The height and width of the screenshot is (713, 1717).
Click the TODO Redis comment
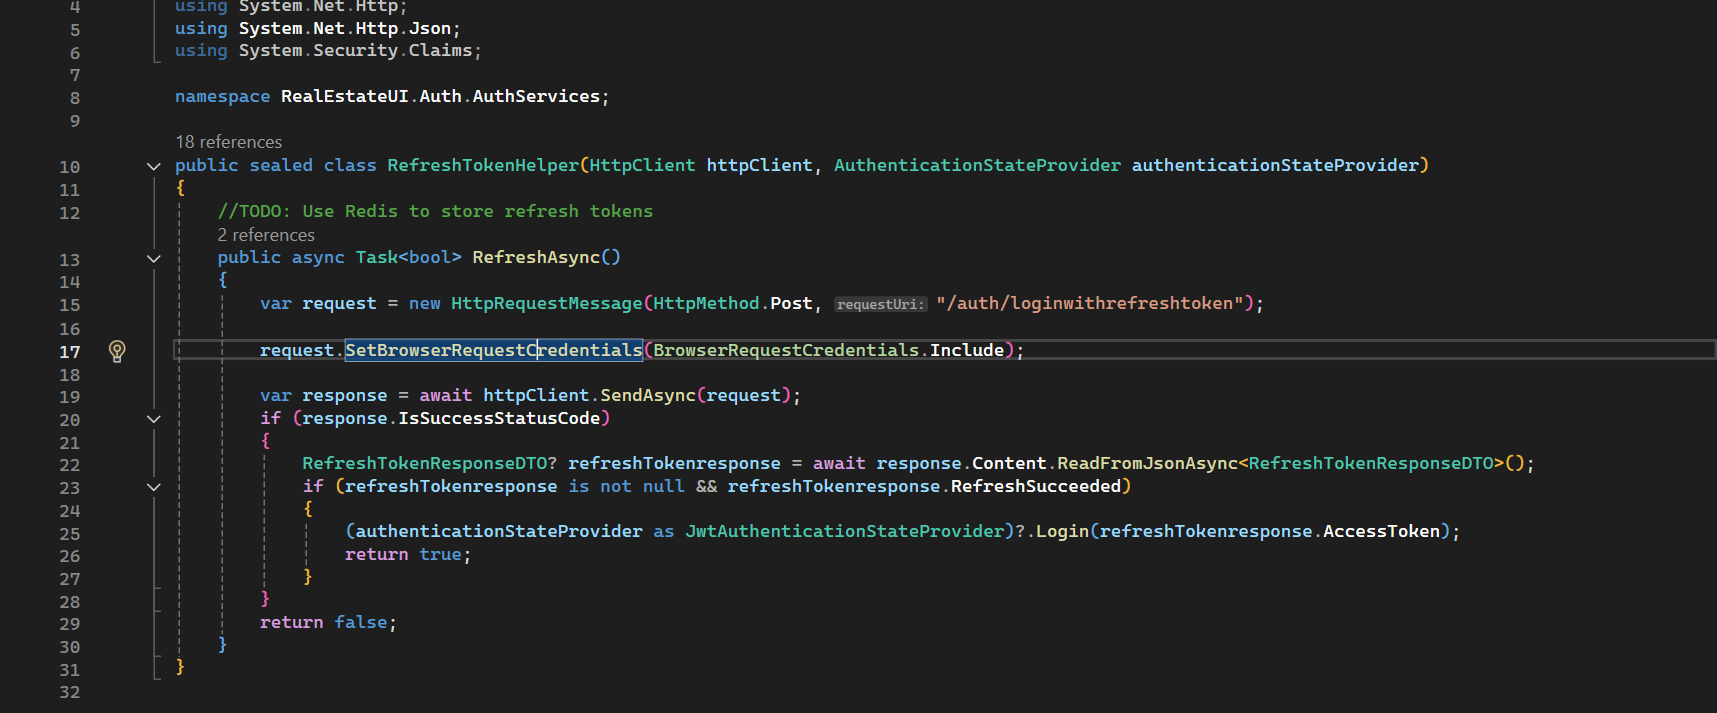pos(435,211)
